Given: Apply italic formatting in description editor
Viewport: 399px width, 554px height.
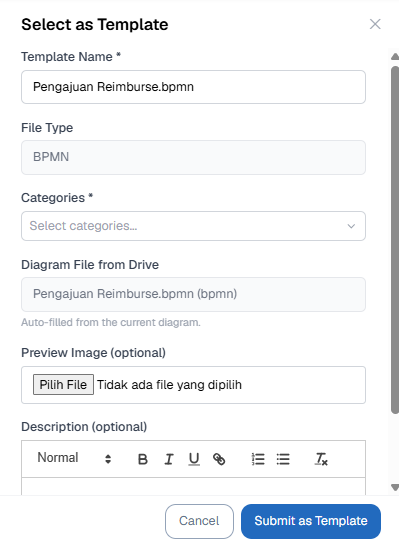Looking at the screenshot, I should (x=169, y=459).
